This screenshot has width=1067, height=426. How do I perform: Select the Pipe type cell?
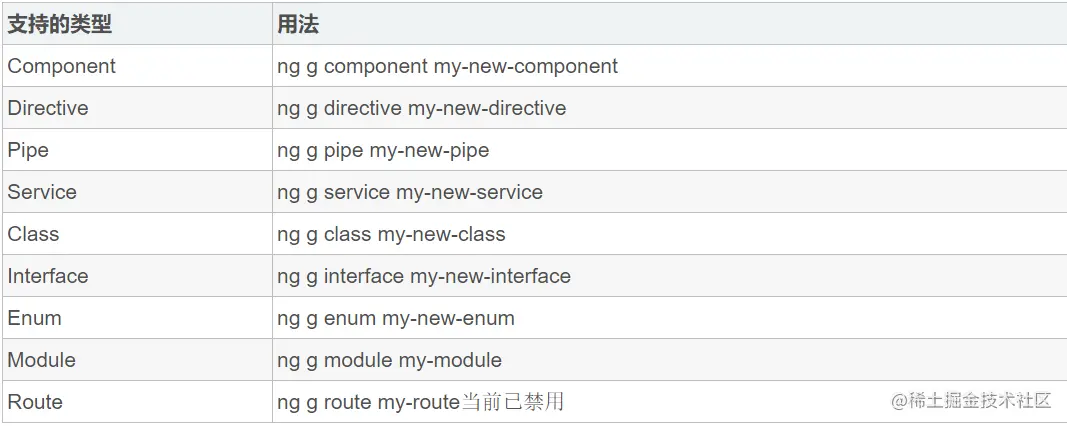(28, 150)
